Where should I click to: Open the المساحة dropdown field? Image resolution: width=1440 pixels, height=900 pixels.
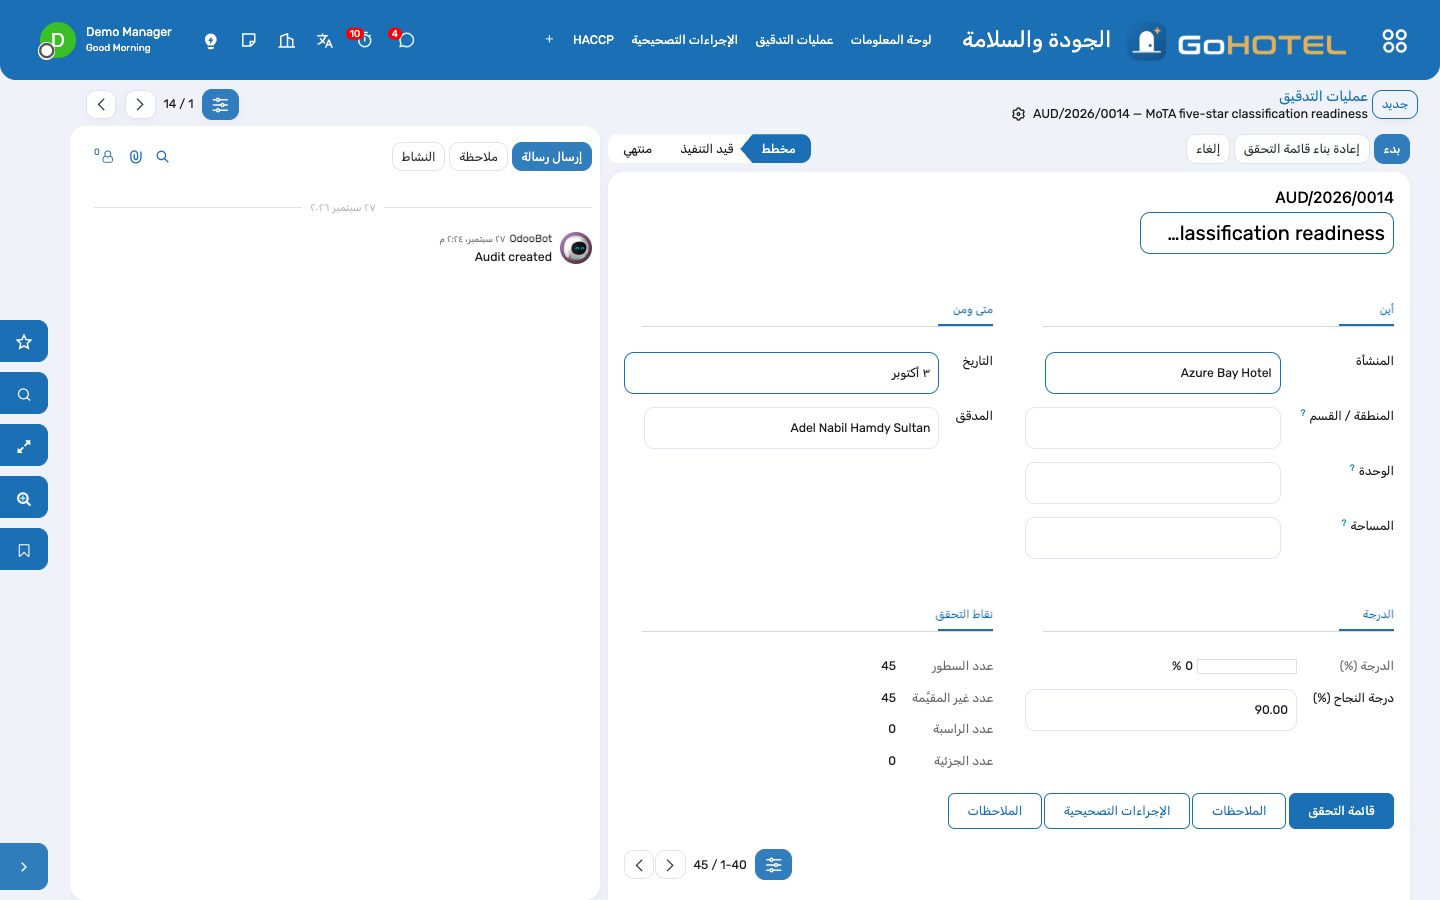coord(1152,538)
